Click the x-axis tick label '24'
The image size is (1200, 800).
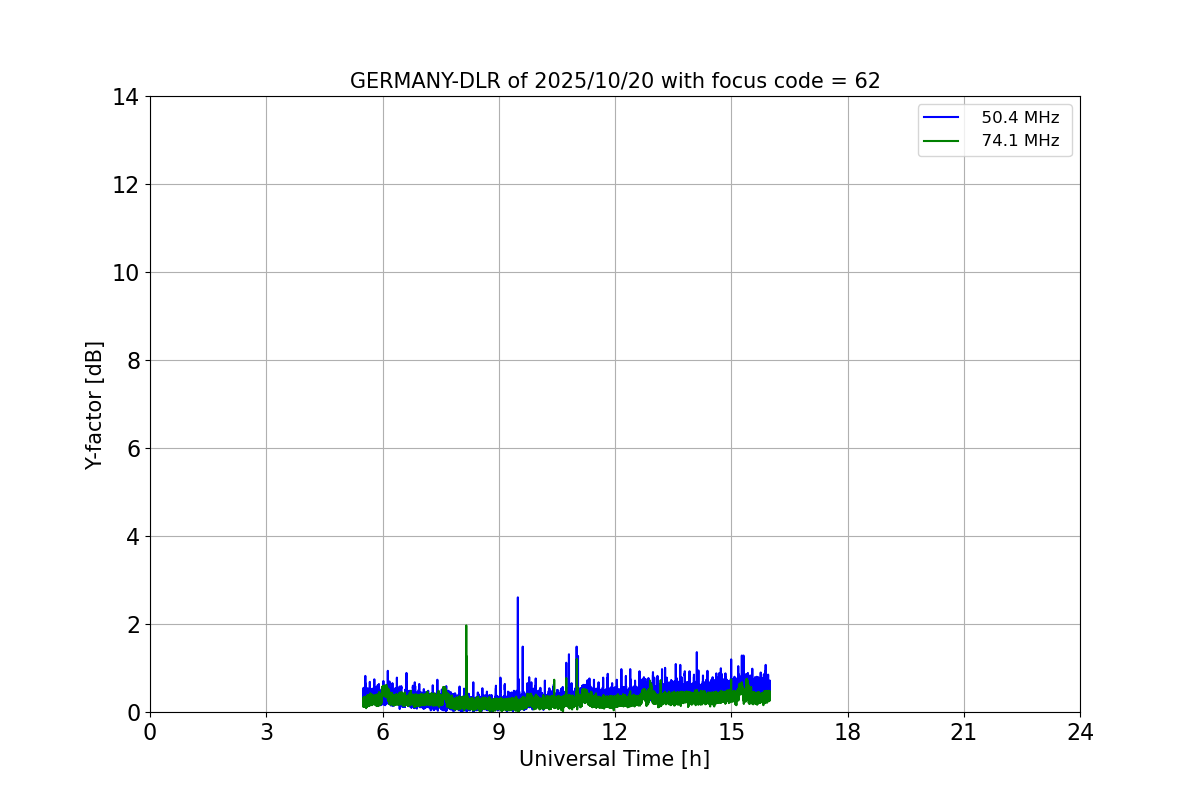coord(1080,732)
